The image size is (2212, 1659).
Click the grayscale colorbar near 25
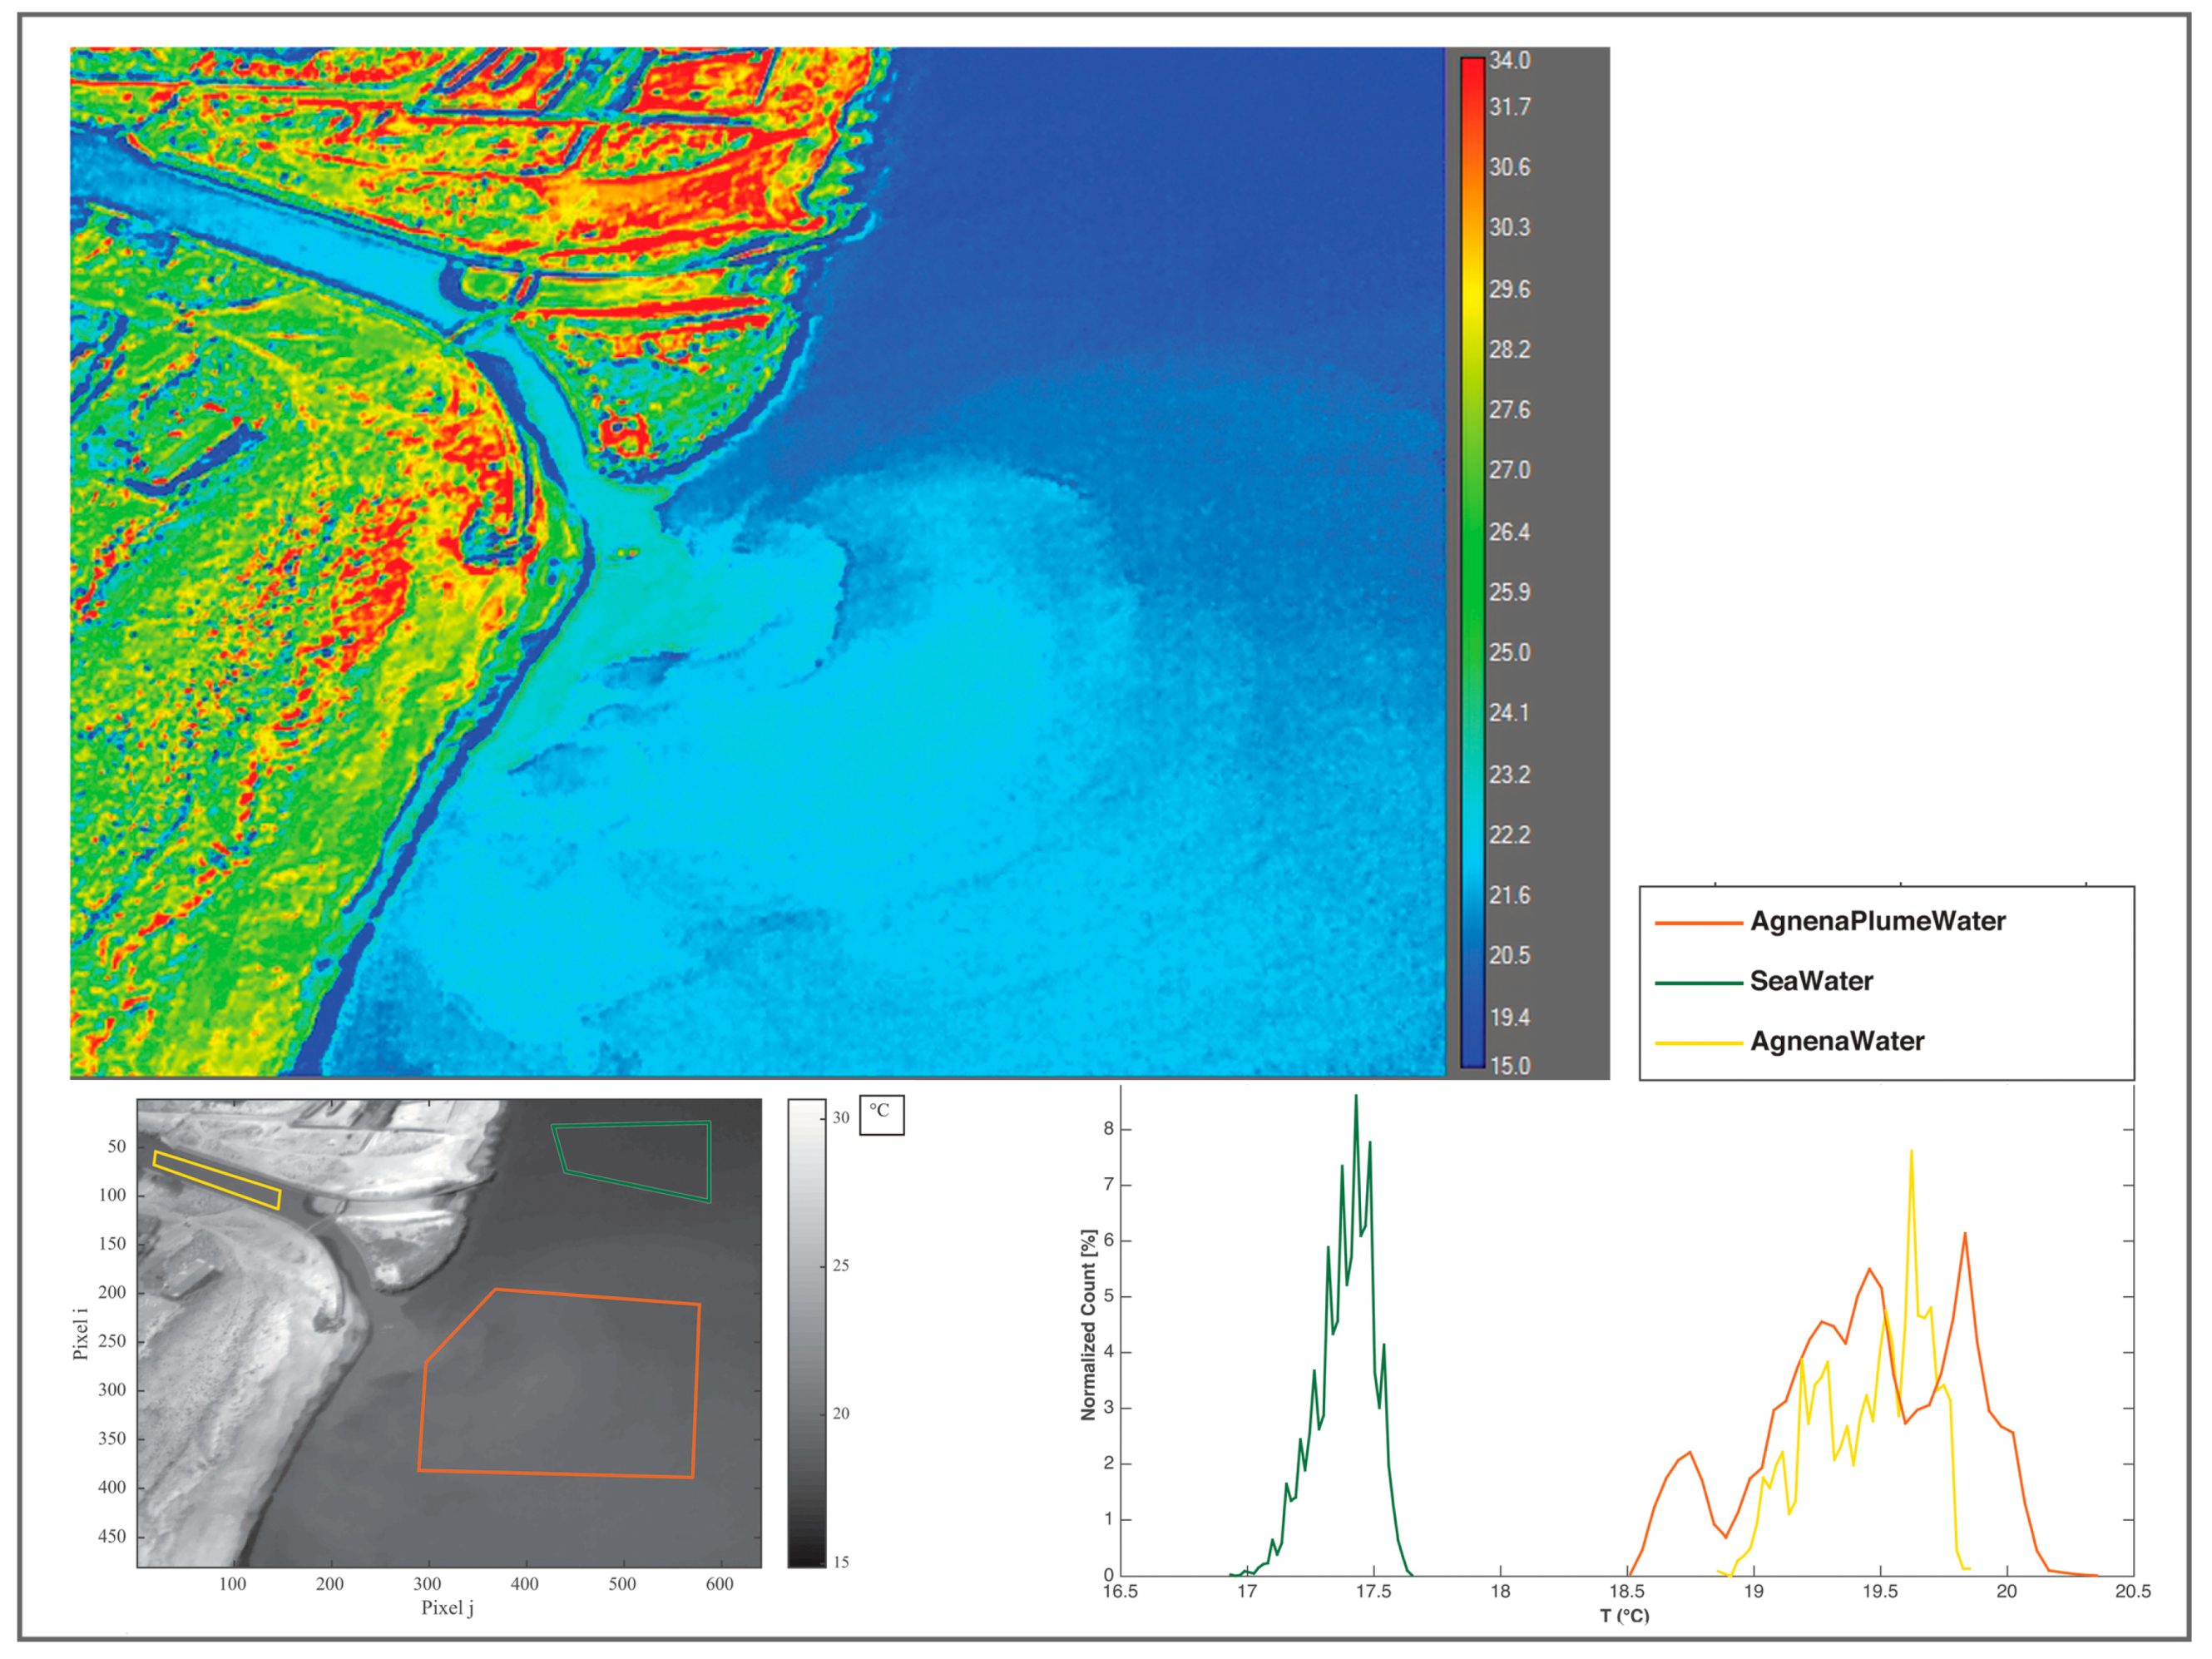click(806, 1266)
